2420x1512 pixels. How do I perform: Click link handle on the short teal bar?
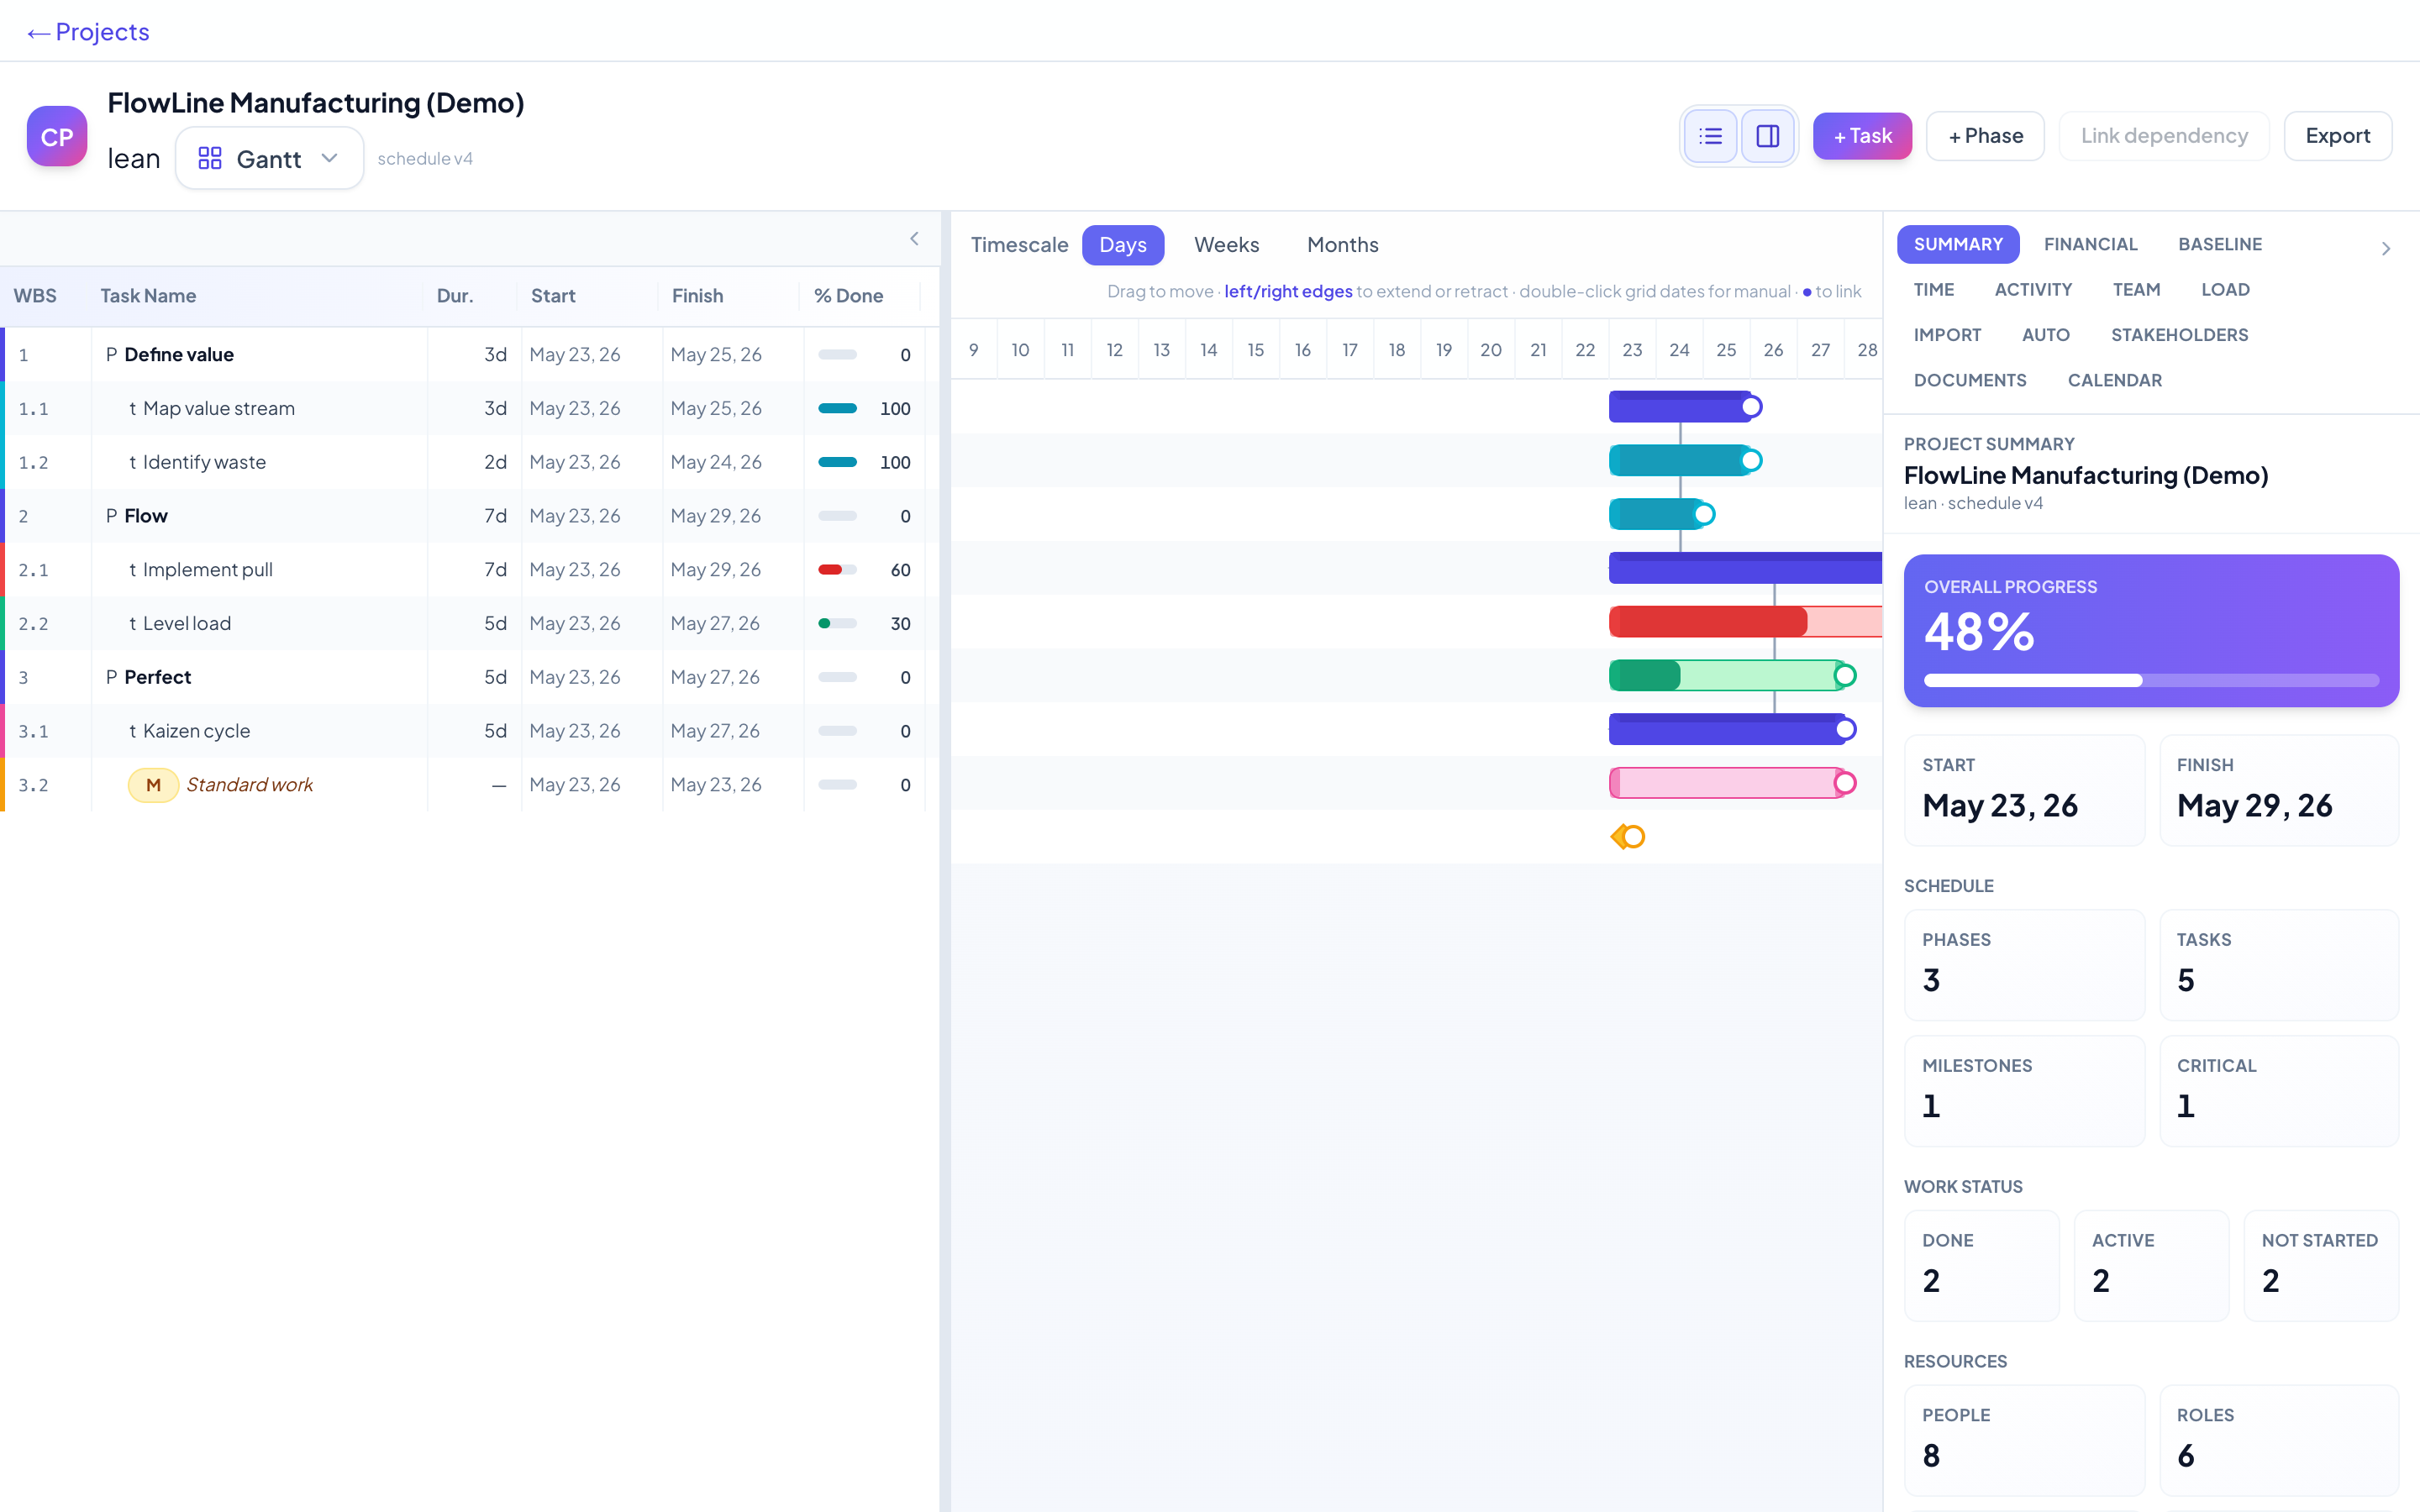tap(1704, 515)
